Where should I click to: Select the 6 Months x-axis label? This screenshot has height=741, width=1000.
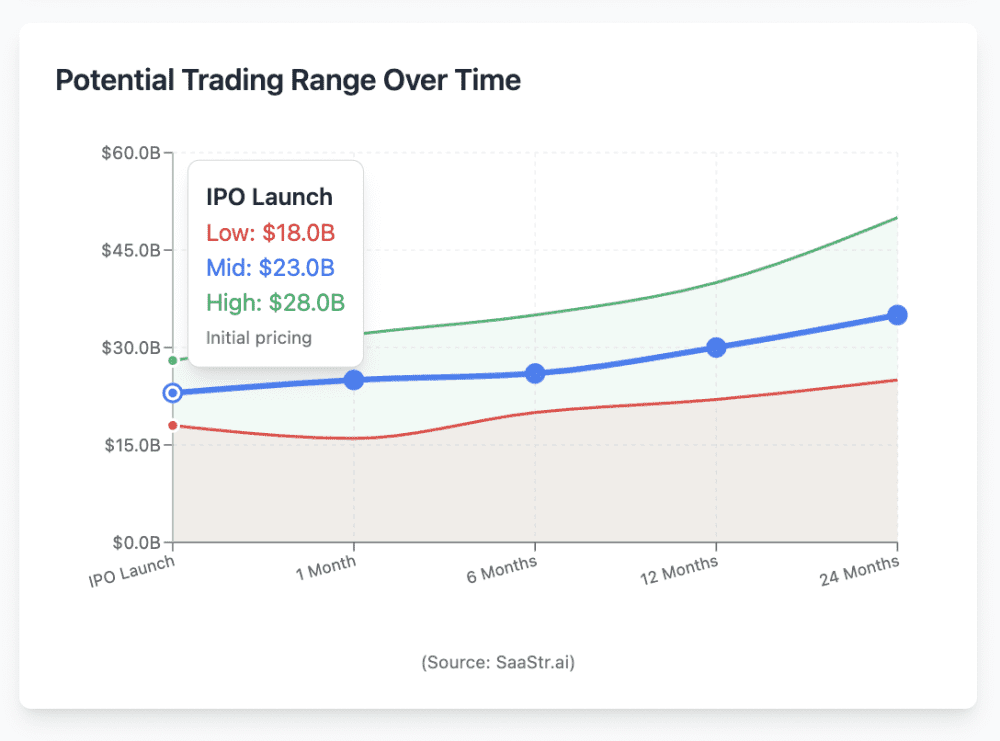[x=502, y=569]
